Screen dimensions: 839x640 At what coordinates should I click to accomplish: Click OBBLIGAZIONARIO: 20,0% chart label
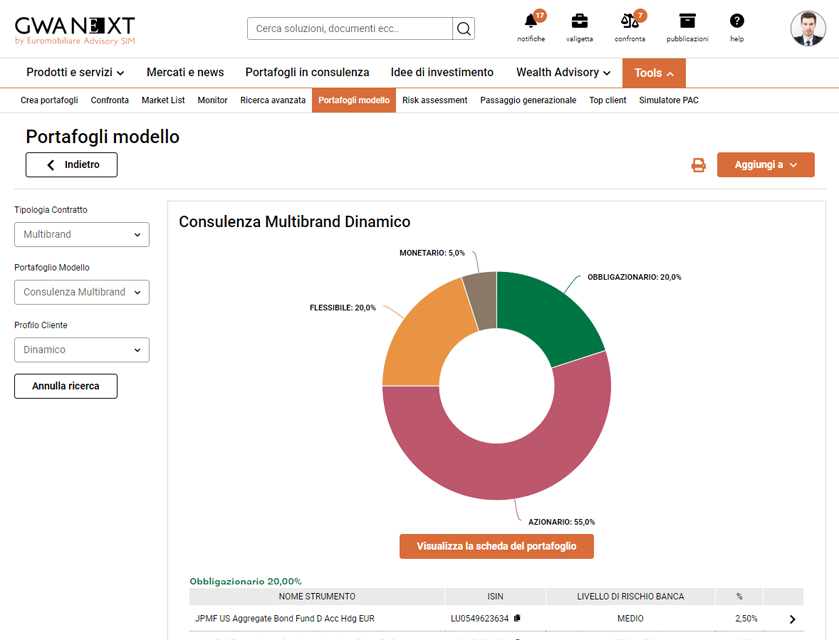[634, 277]
